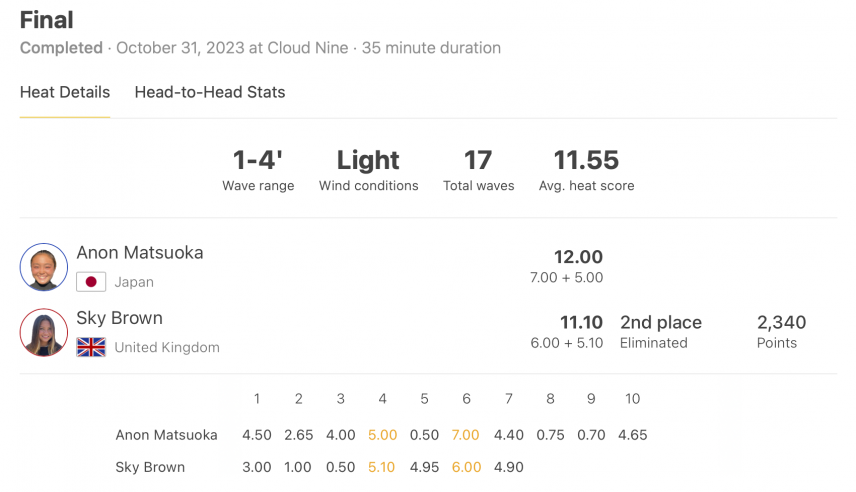The width and height of the screenshot is (856, 492).
Task: Open the Sky Brown athlete name link
Action: click(x=120, y=318)
